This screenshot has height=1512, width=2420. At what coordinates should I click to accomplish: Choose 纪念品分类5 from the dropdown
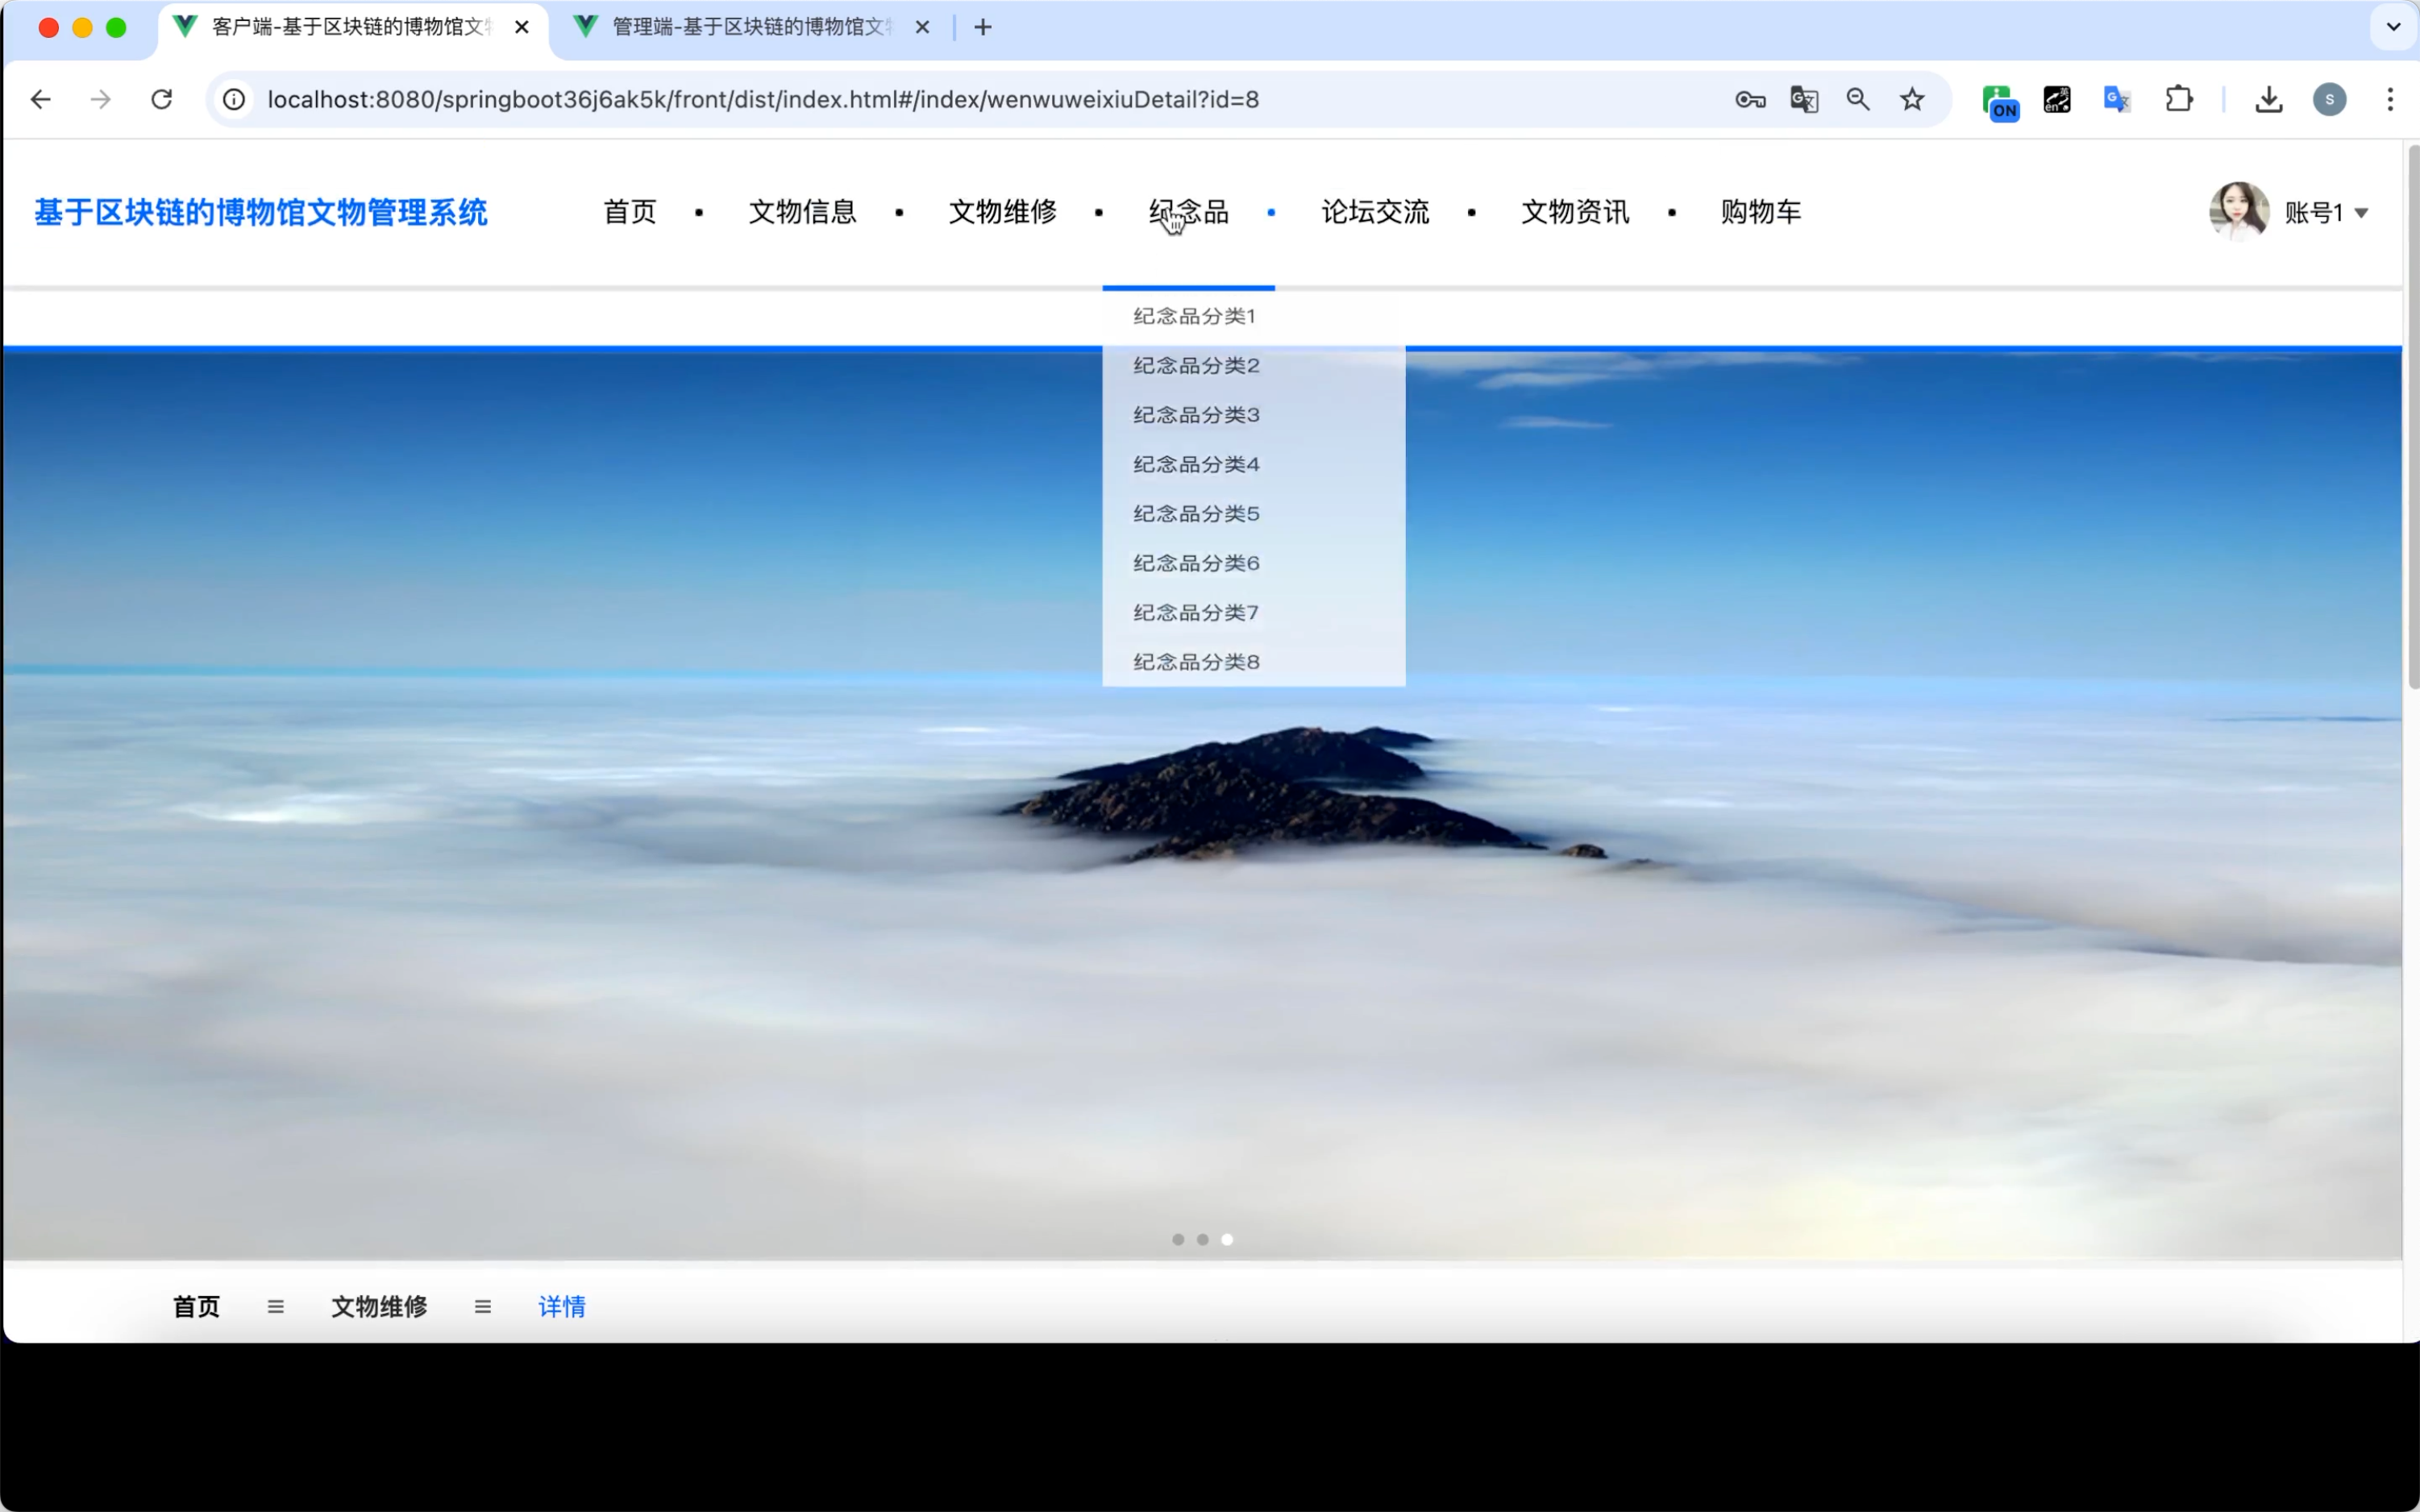coord(1254,514)
